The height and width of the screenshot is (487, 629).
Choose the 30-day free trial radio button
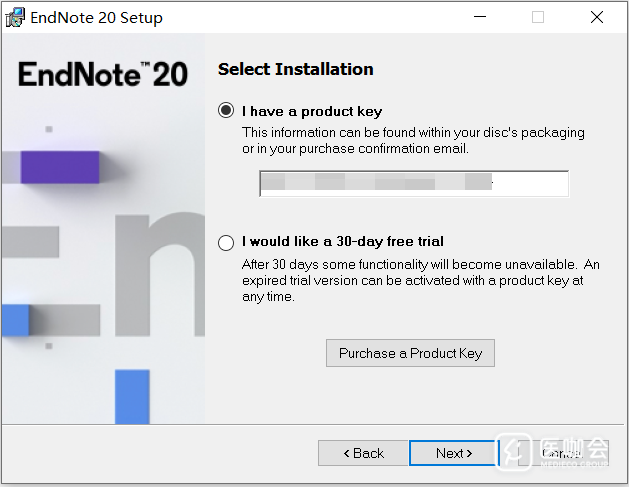(226, 242)
